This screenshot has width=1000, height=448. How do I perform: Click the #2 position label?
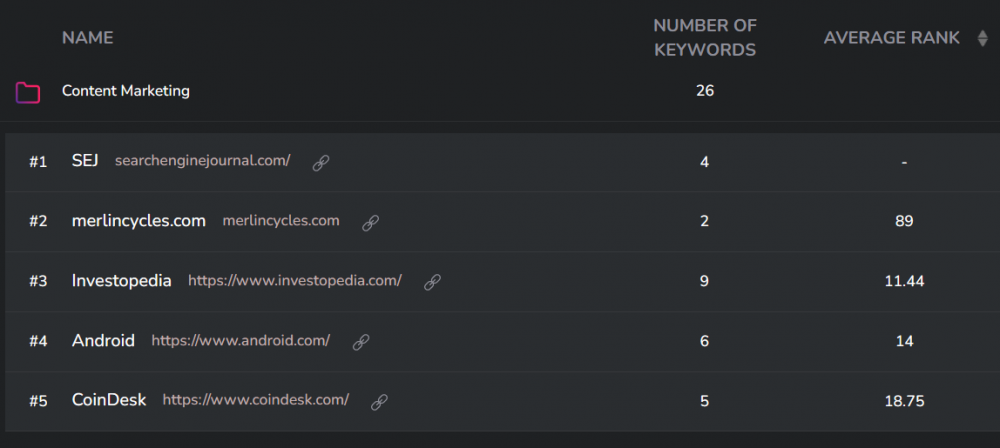click(38, 221)
